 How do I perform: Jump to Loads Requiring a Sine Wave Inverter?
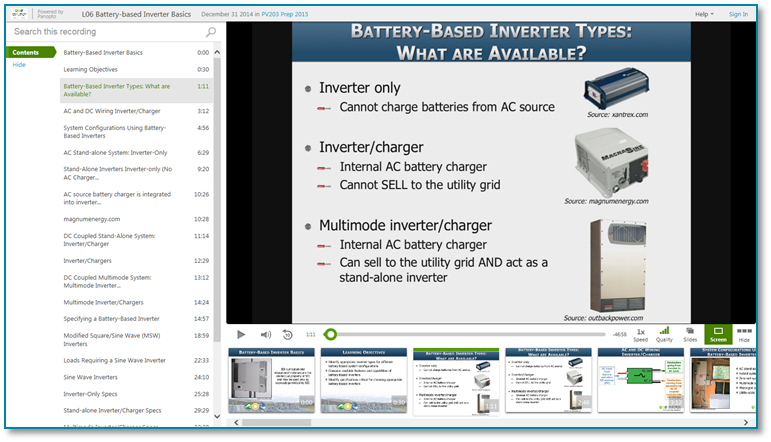pos(136,360)
